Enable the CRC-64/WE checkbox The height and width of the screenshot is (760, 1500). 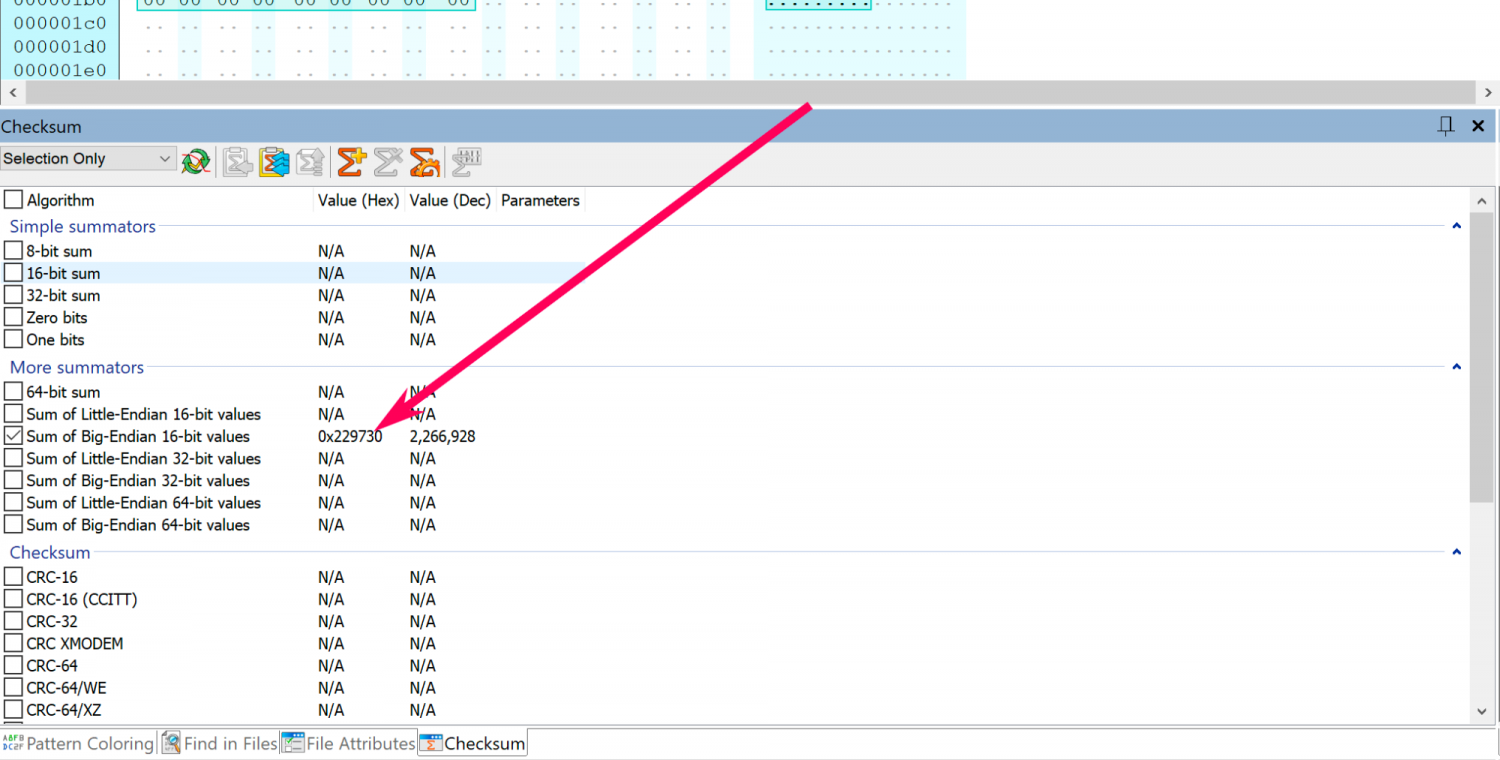click(x=13, y=688)
